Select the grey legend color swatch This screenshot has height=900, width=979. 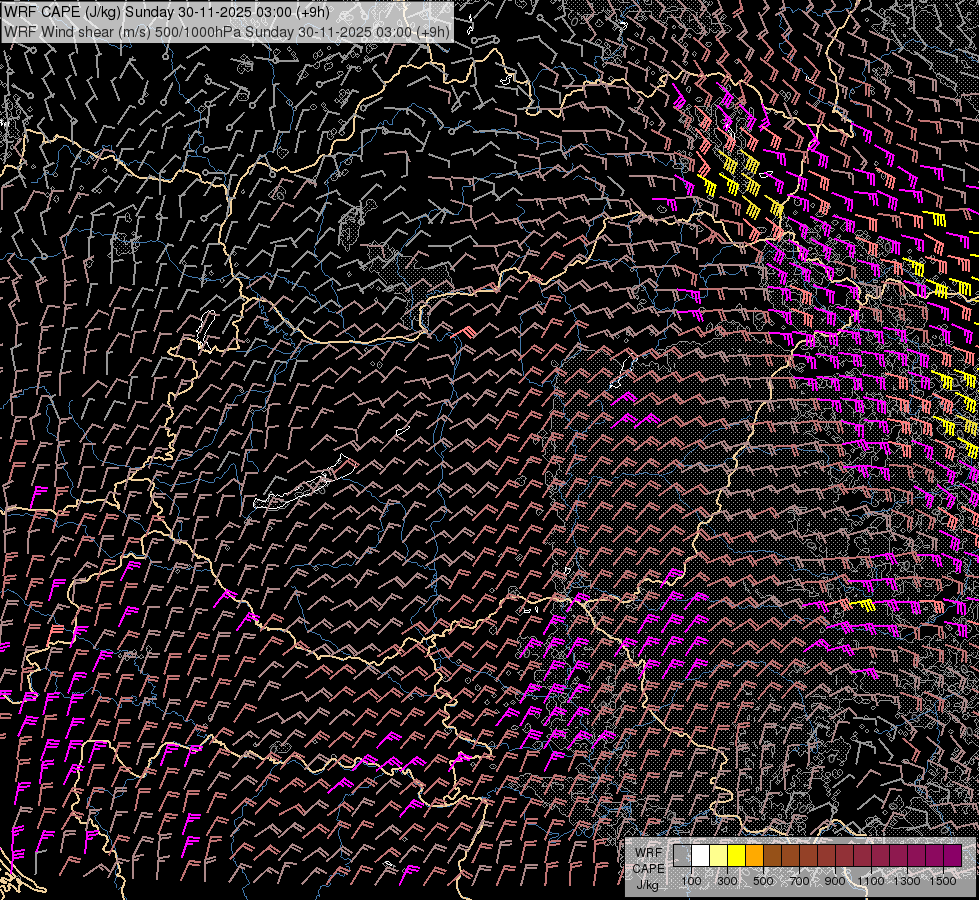[x=682, y=856]
